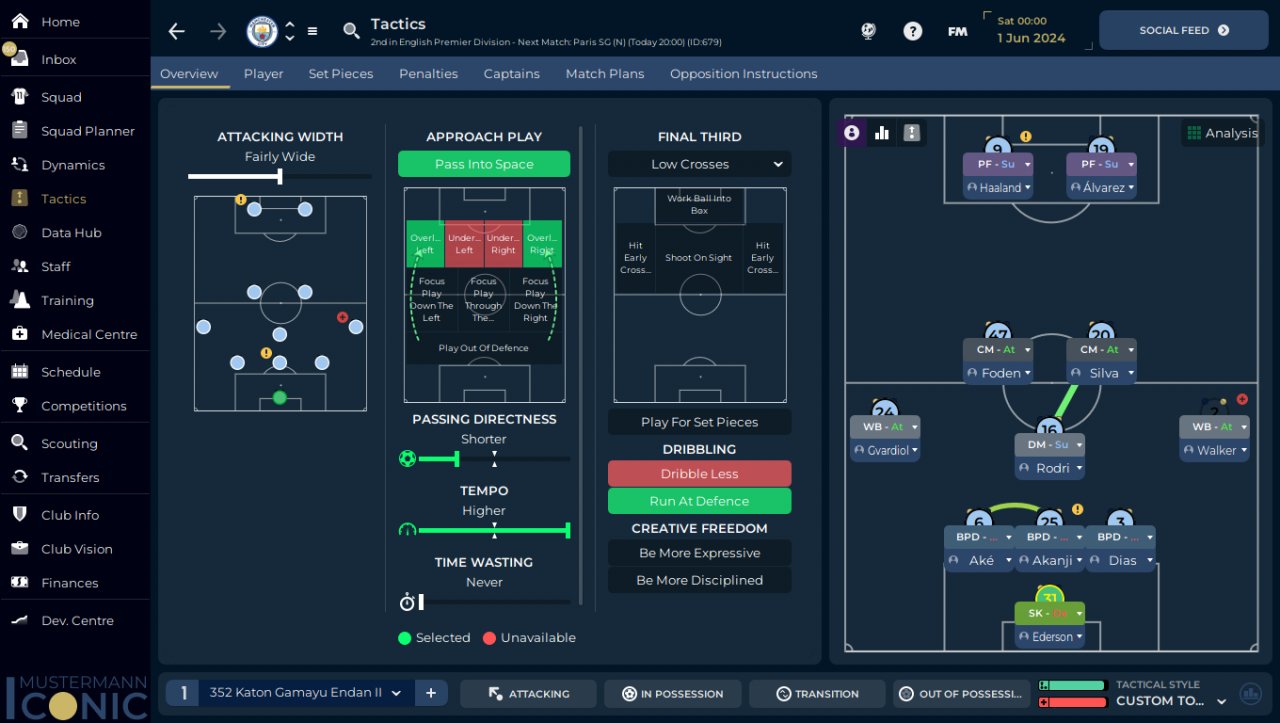Toggle the Overlap Right instruction
Viewport: 1280px width, 723px height.
542,244
